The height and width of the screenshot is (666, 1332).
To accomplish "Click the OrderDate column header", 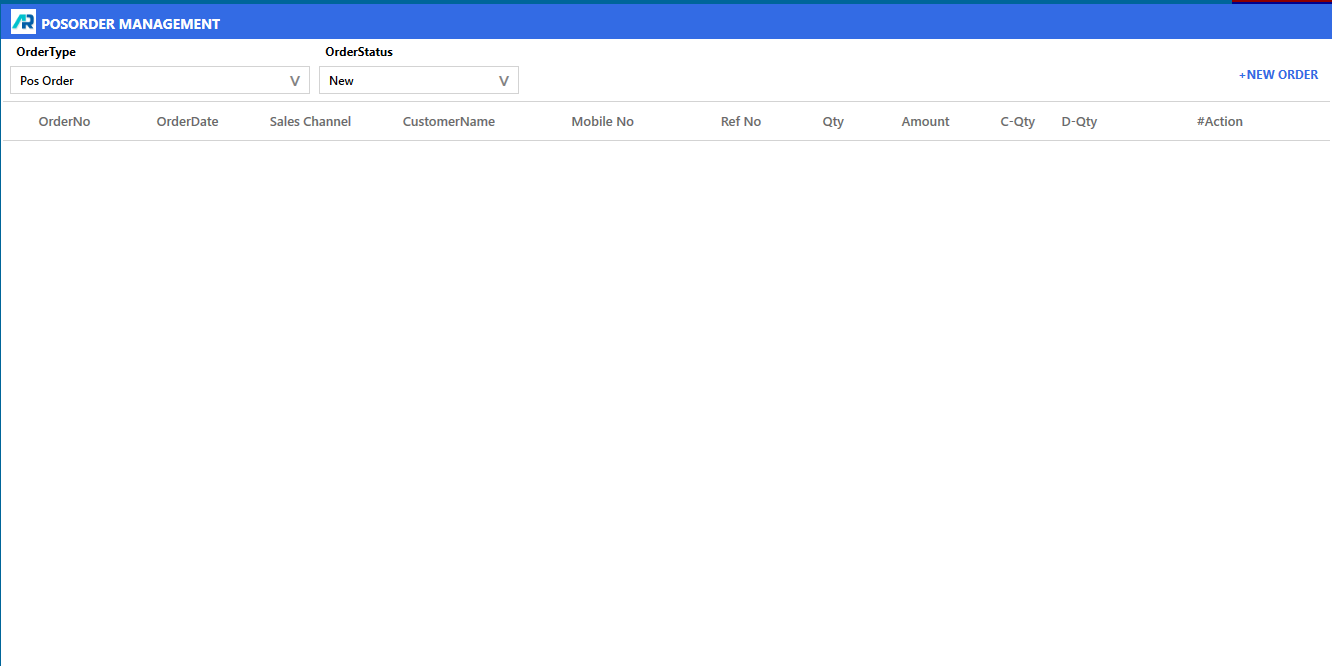I will tap(187, 121).
